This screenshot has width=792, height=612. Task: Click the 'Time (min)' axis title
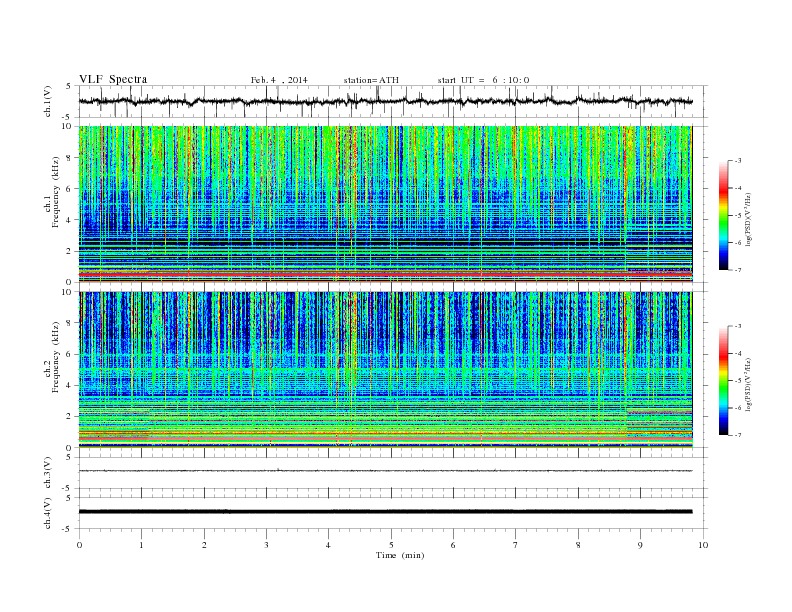400,555
